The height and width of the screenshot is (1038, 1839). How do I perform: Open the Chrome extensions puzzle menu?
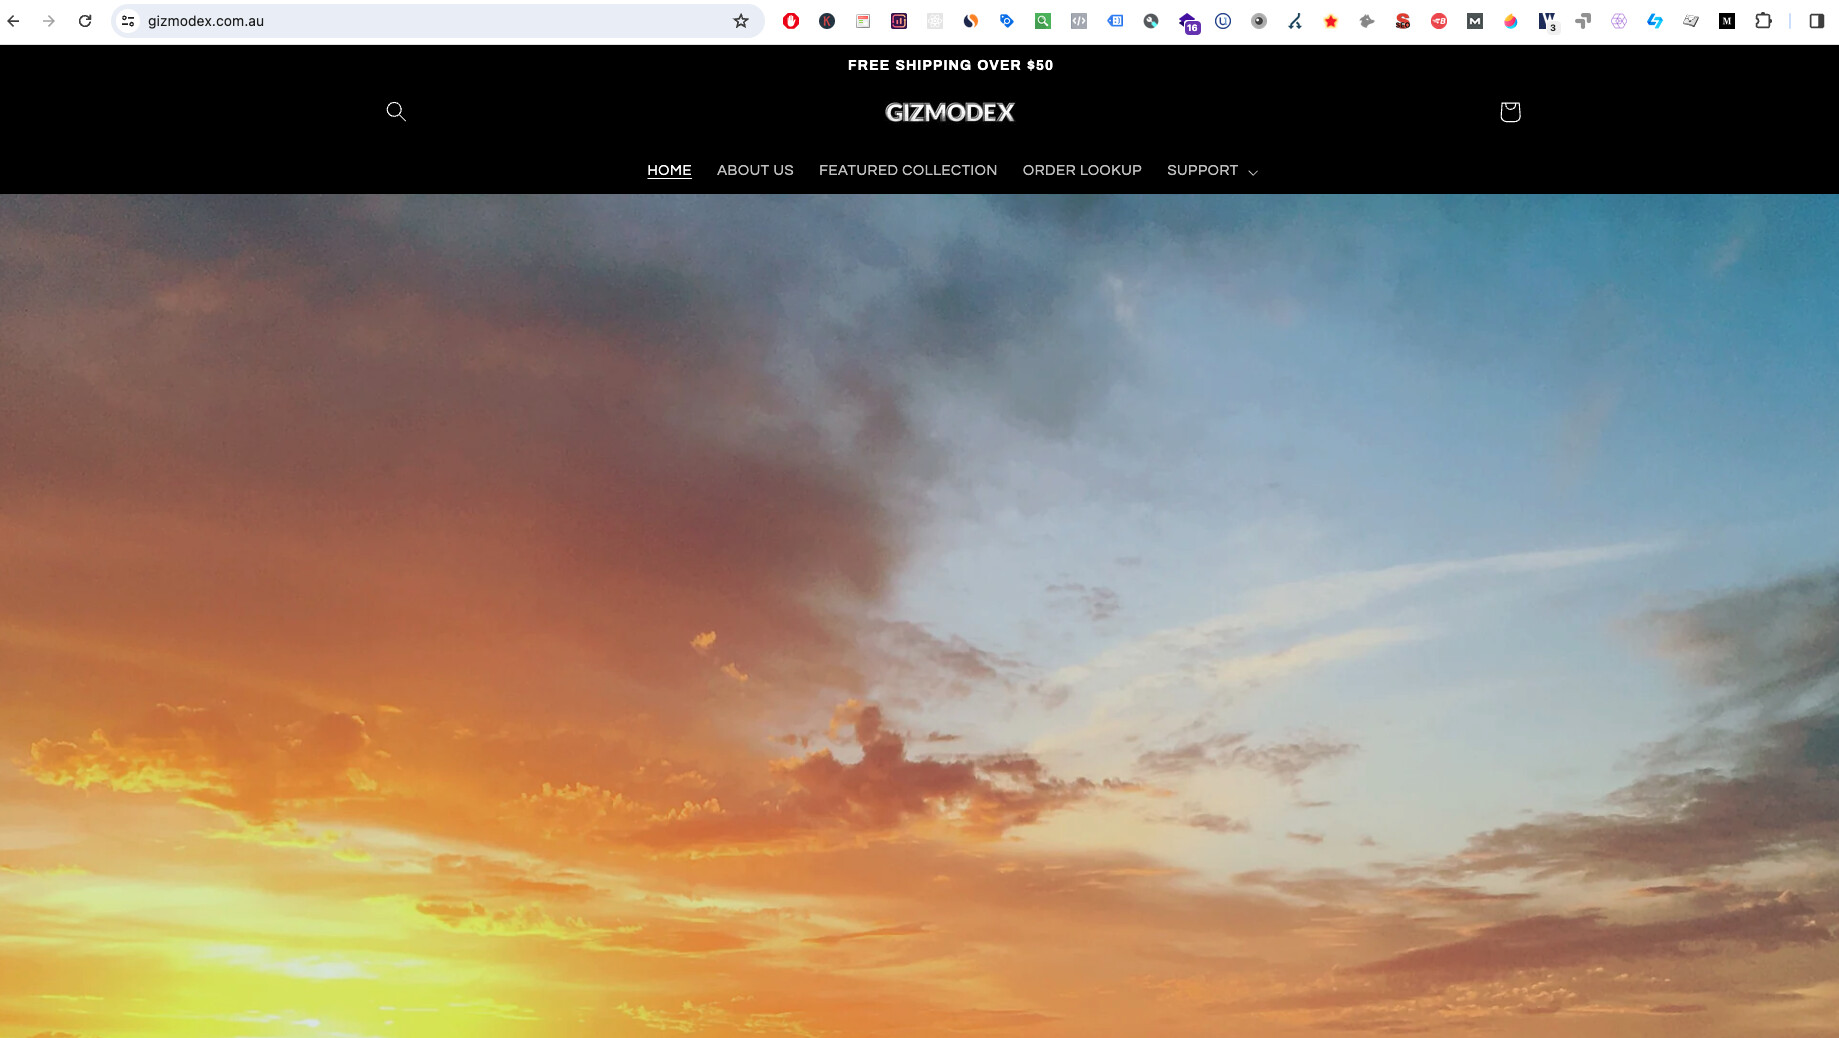pyautogui.click(x=1763, y=21)
